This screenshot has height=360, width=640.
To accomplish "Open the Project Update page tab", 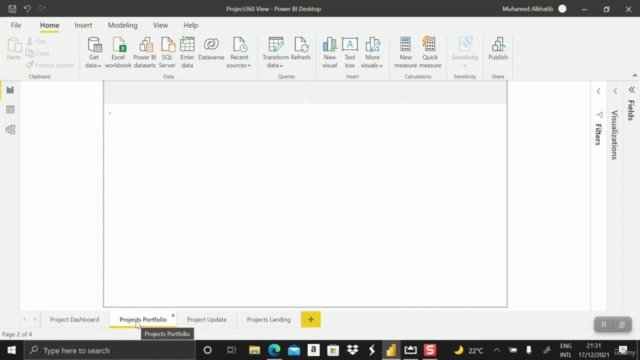I will [207, 320].
